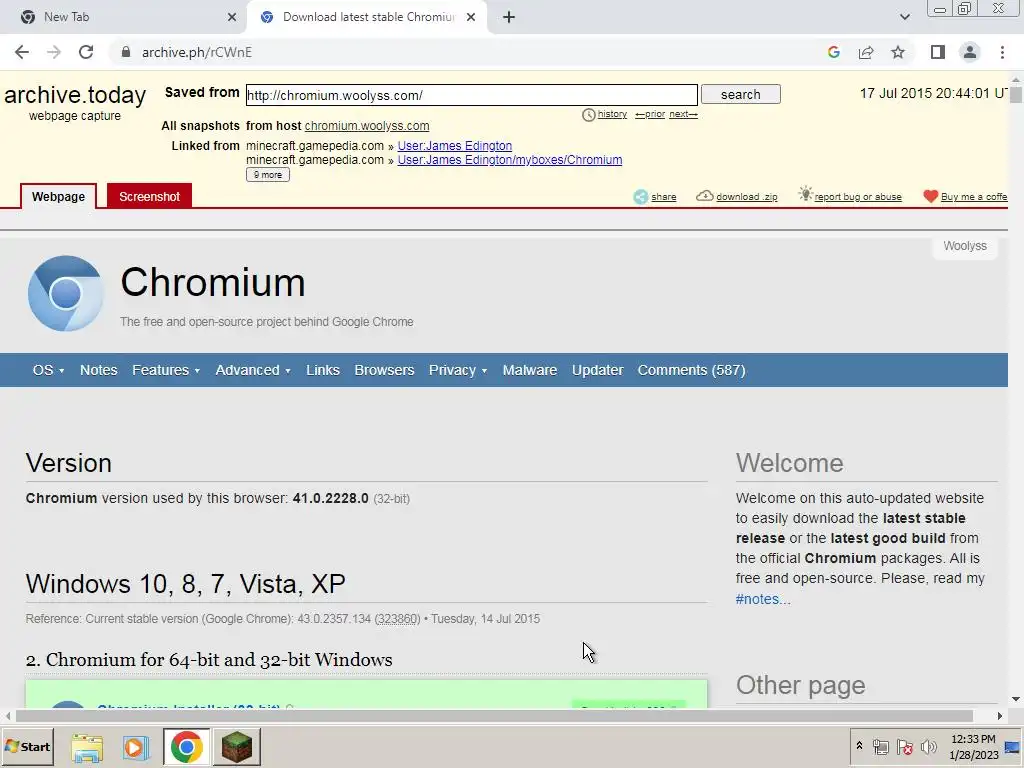1024x768 pixels.
Task: Open Comments (587) menu item
Action: coord(692,370)
